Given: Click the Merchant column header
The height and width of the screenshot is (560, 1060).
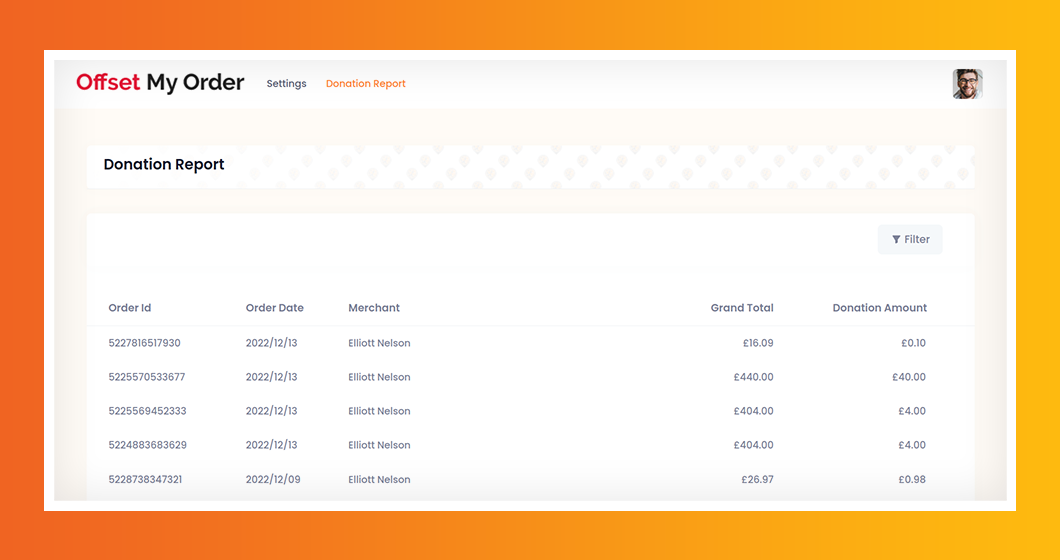Looking at the screenshot, I should 374,308.
